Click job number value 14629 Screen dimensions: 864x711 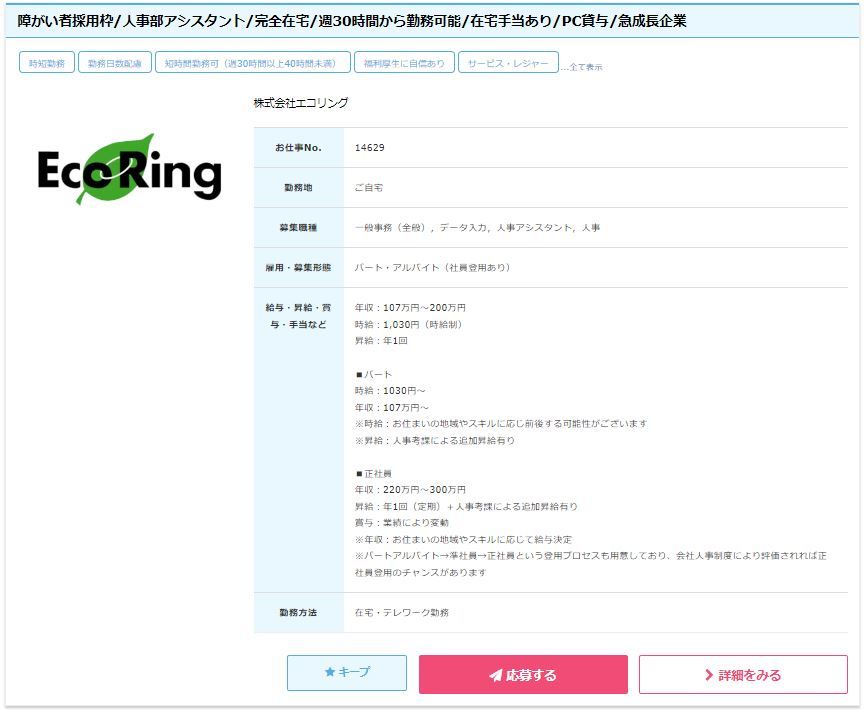point(370,148)
